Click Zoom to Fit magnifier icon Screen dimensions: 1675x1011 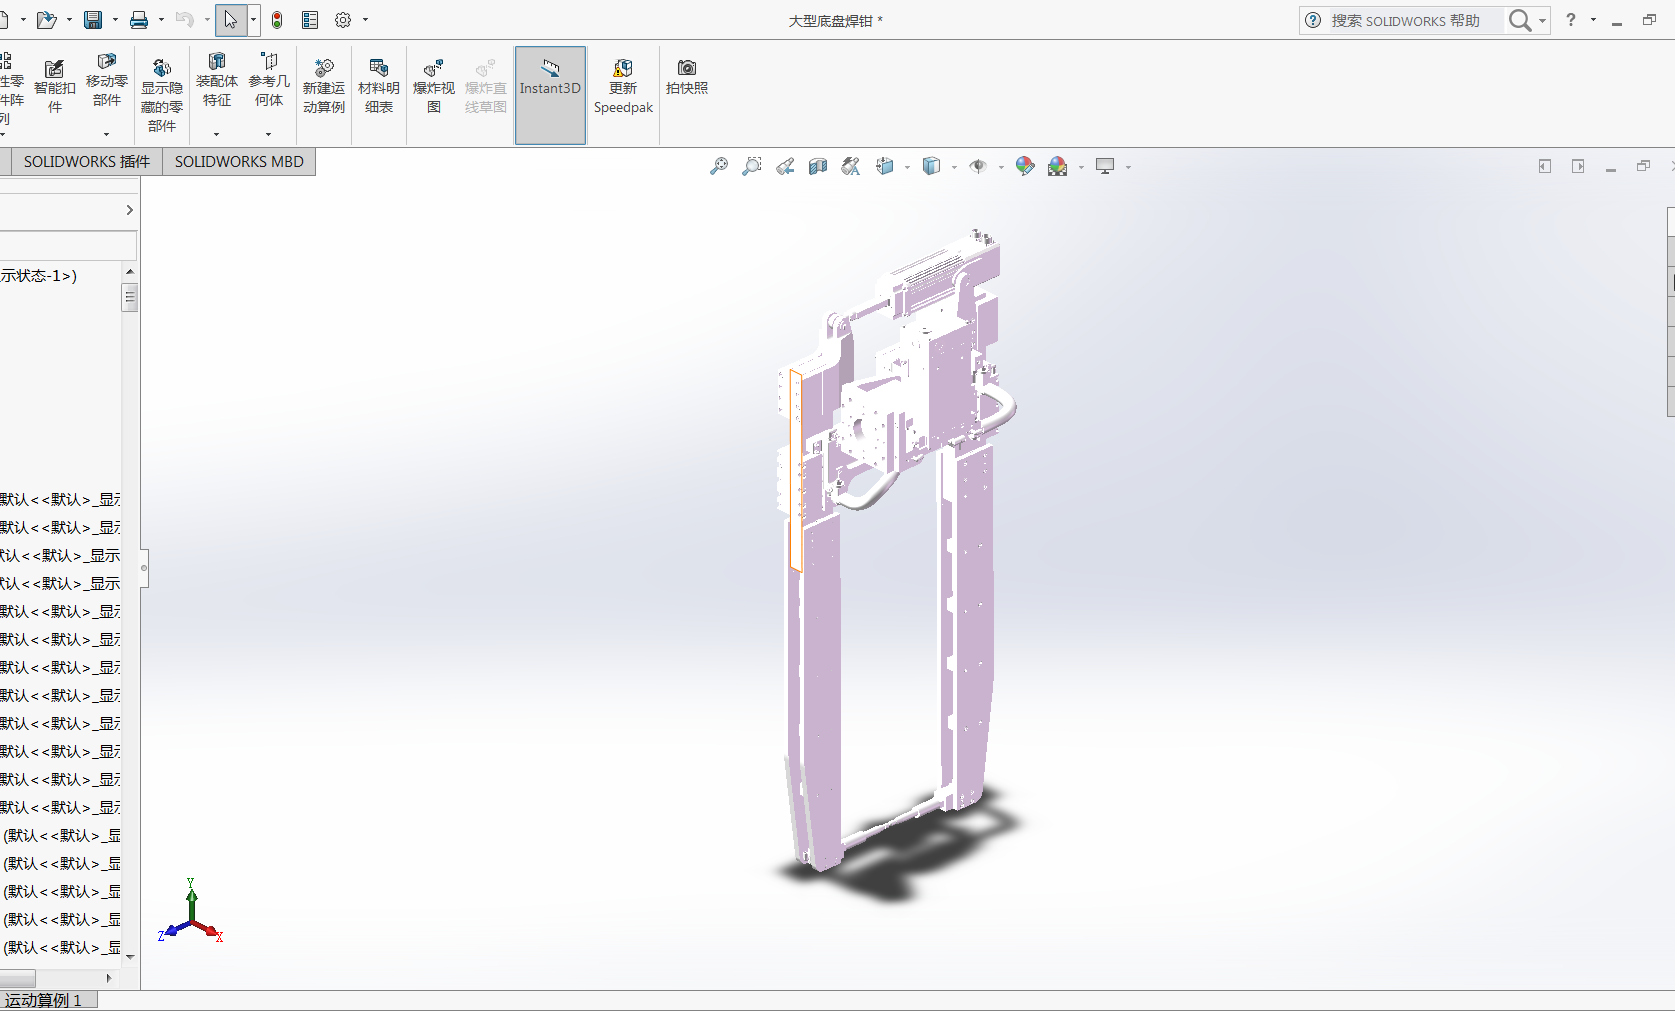click(719, 167)
